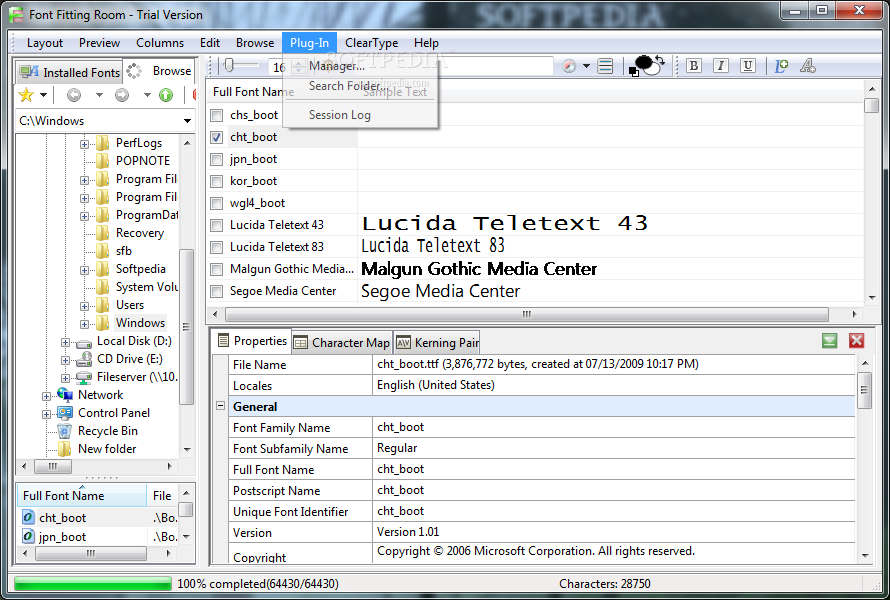Screen dimensions: 890x600
Task: Open the compass icon dropdown arrow
Action: pyautogui.click(x=586, y=66)
